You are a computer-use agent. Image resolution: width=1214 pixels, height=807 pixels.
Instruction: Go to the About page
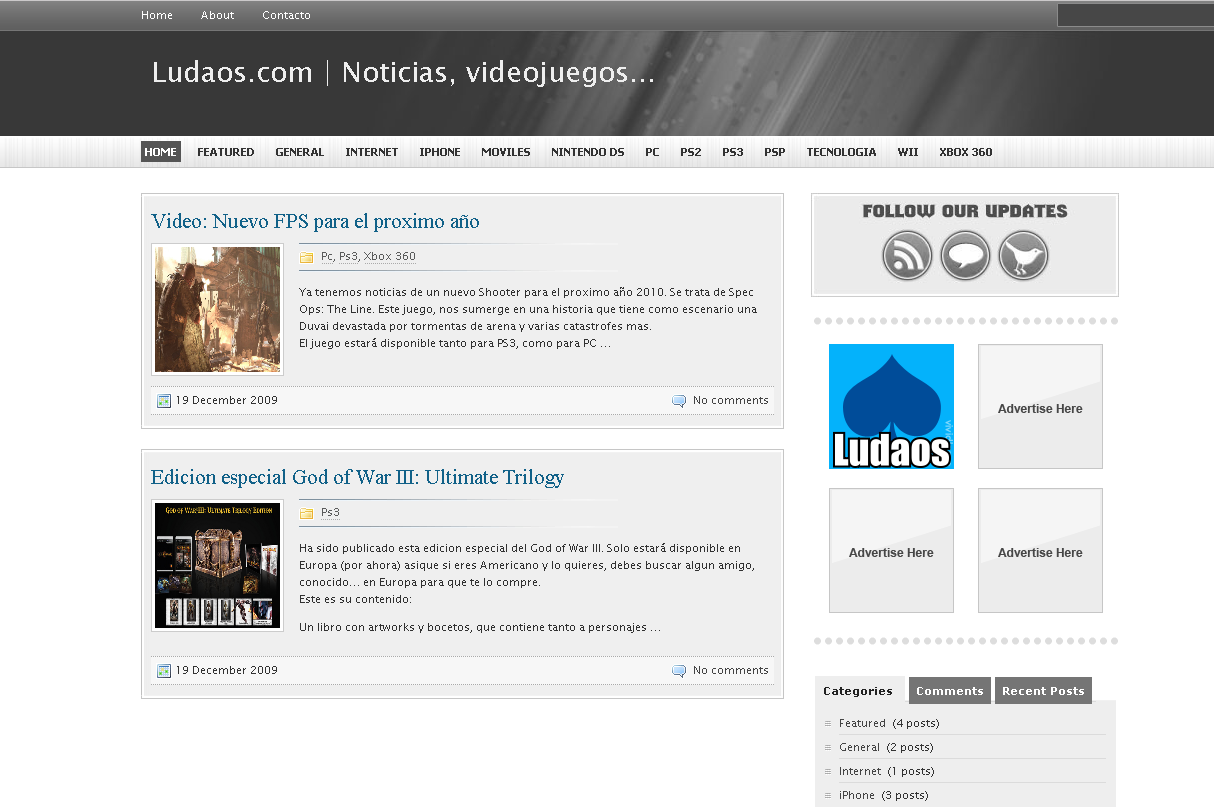tap(217, 15)
